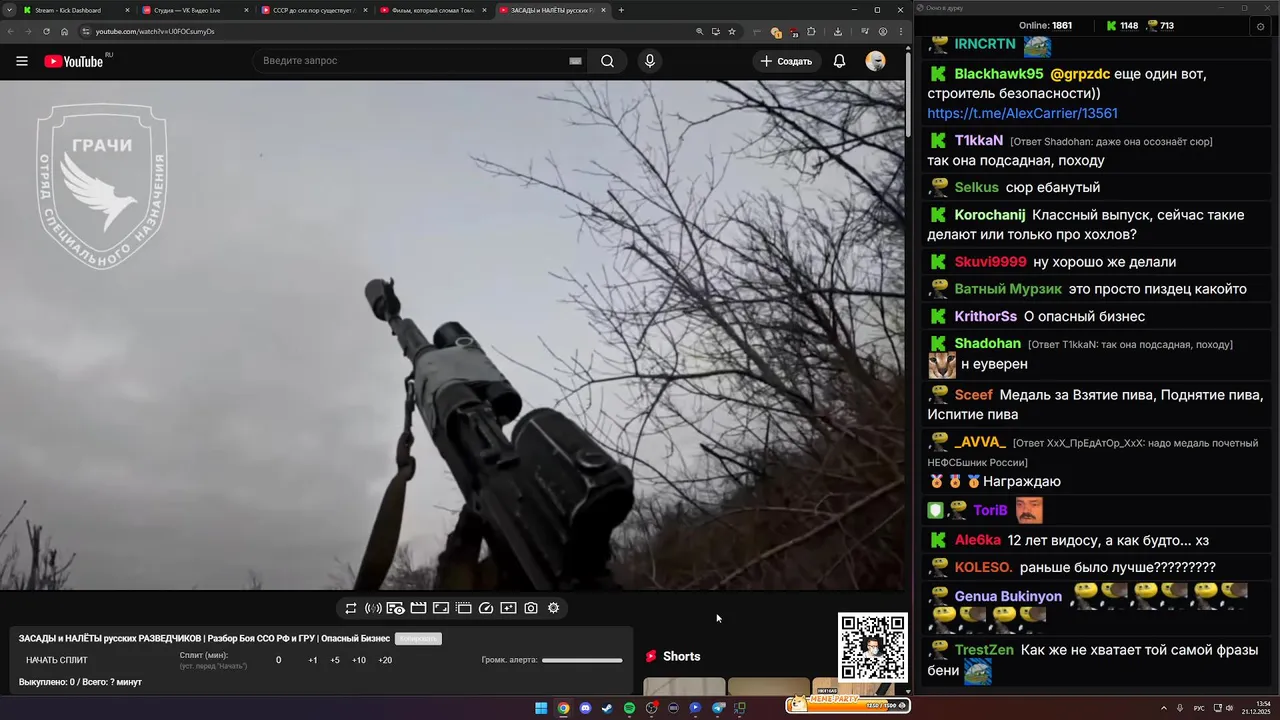Screen dimensions: 1280x720
Task: Open Steam from the taskbar
Action: coord(607,709)
